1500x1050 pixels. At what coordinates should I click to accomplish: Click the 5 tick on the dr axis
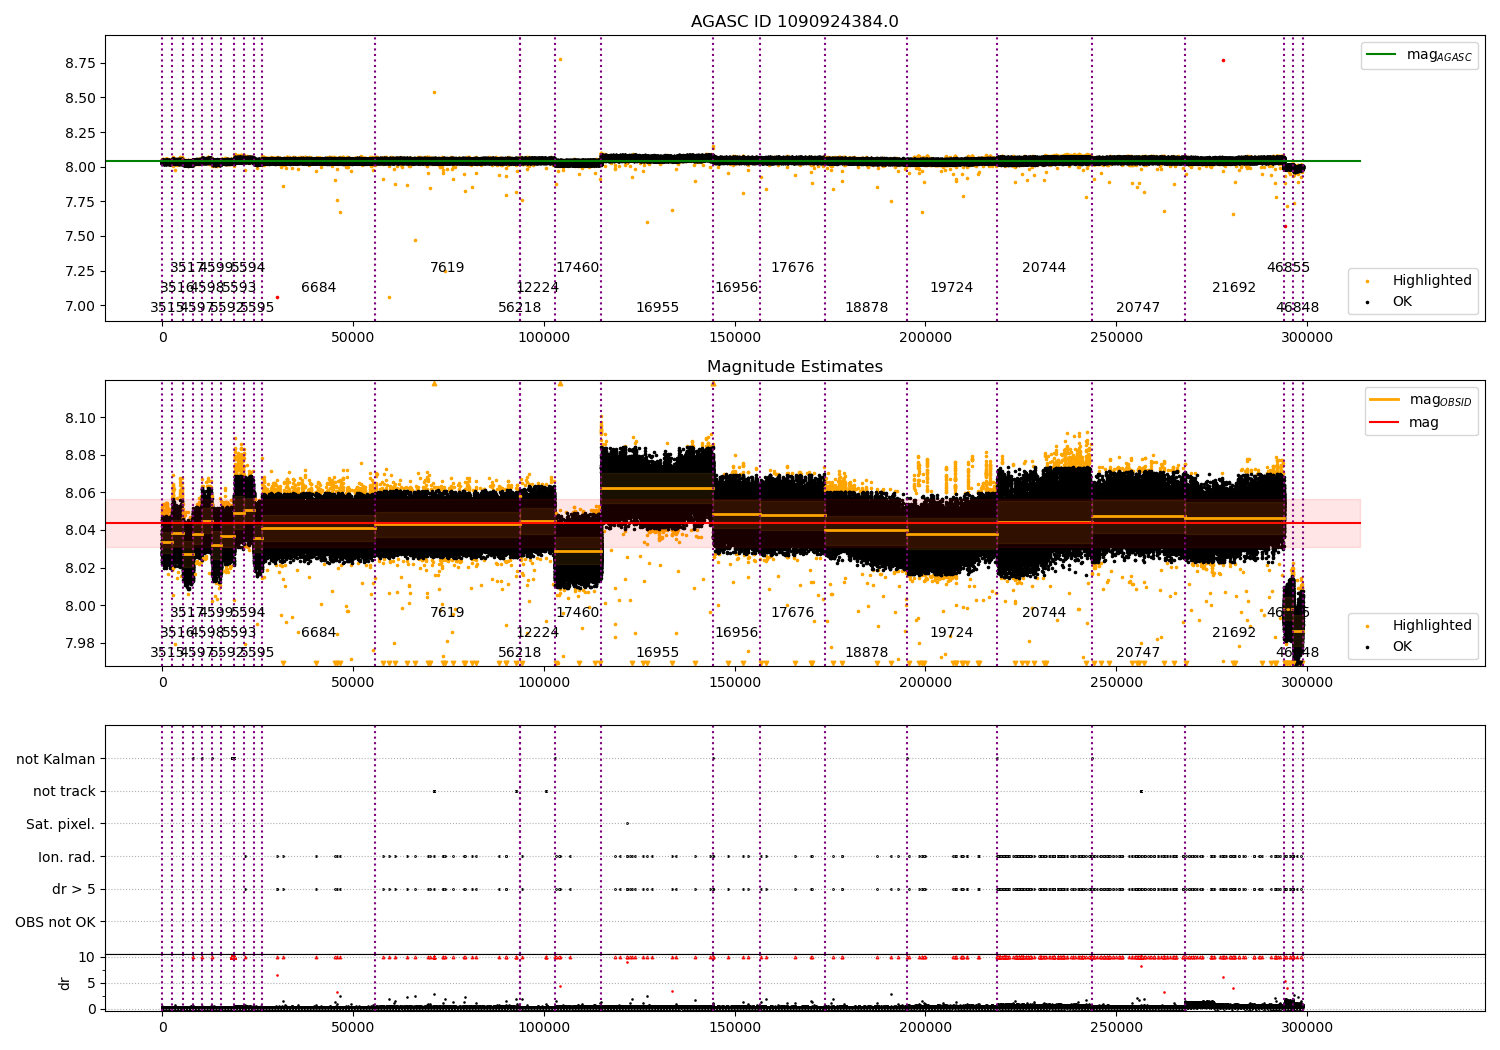(x=92, y=983)
